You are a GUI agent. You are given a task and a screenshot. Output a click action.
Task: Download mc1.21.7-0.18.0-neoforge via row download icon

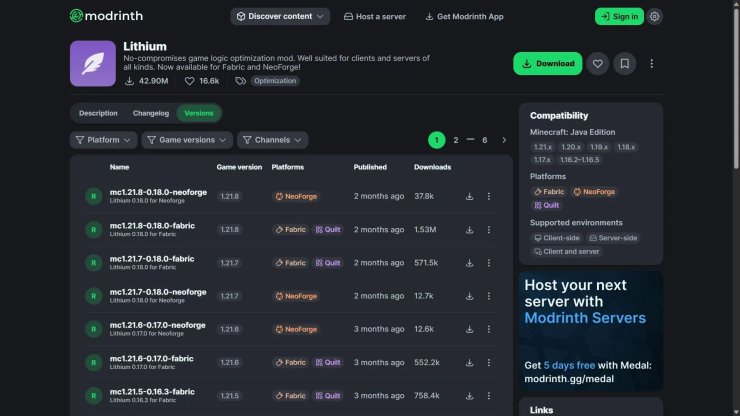click(x=469, y=296)
